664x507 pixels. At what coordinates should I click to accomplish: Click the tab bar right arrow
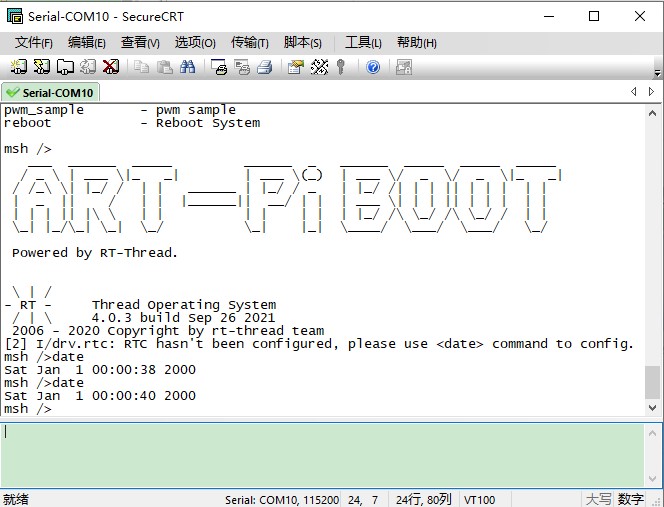coord(651,91)
